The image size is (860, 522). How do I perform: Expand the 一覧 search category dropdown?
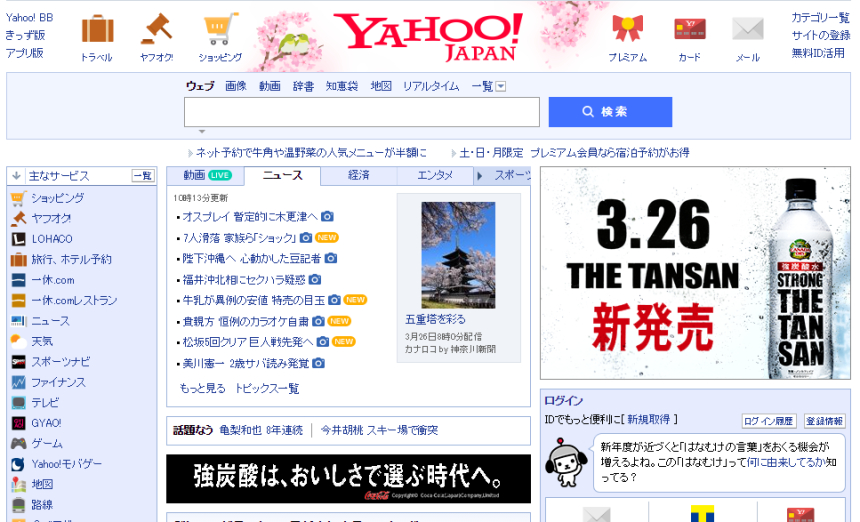point(501,87)
